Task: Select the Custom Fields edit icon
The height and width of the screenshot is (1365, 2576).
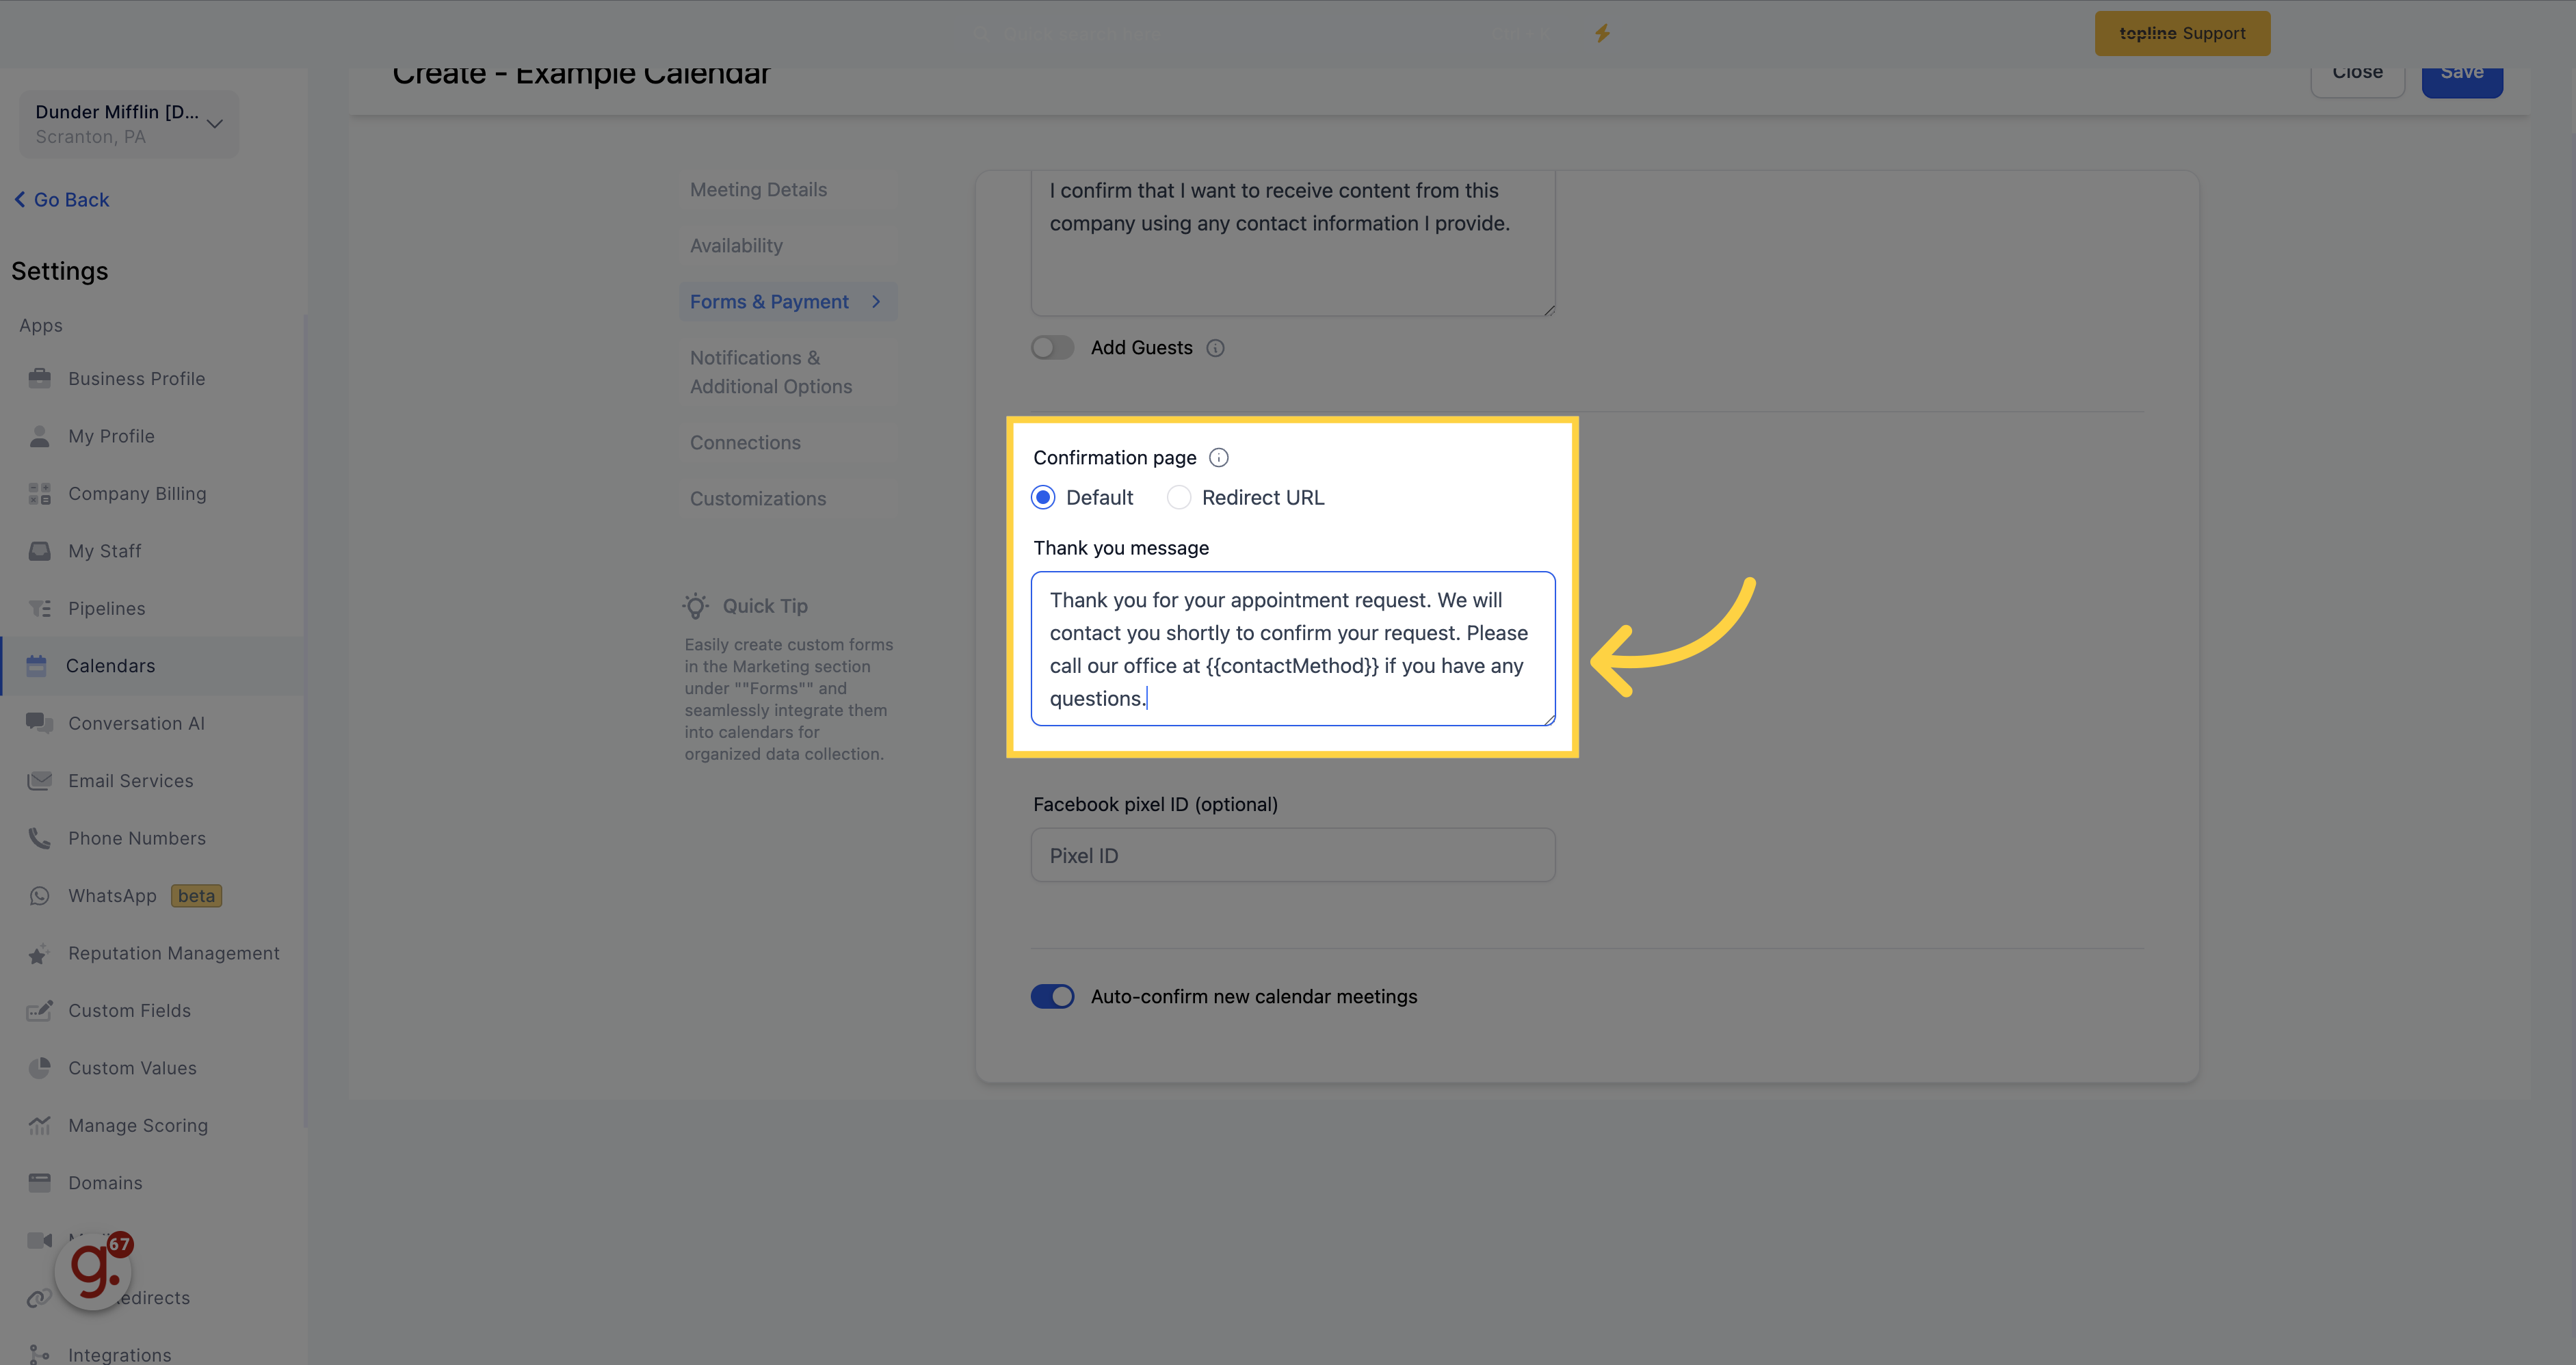Action: coord(39,1011)
